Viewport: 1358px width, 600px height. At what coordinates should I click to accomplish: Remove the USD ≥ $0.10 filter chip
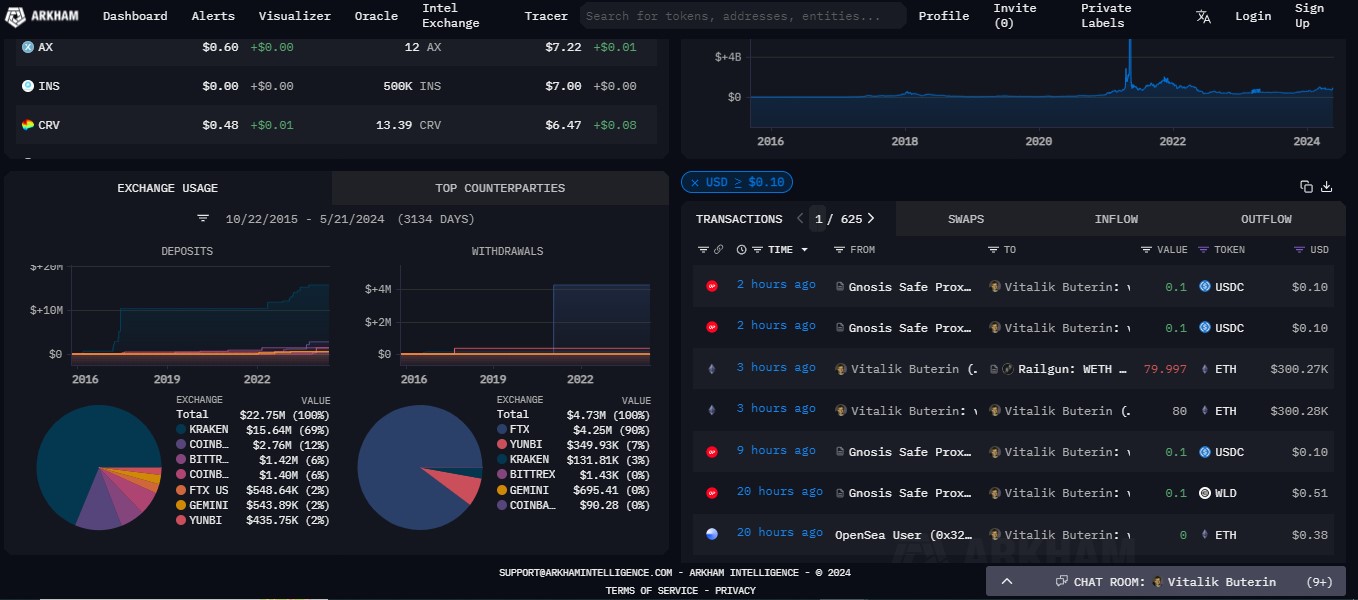(695, 182)
